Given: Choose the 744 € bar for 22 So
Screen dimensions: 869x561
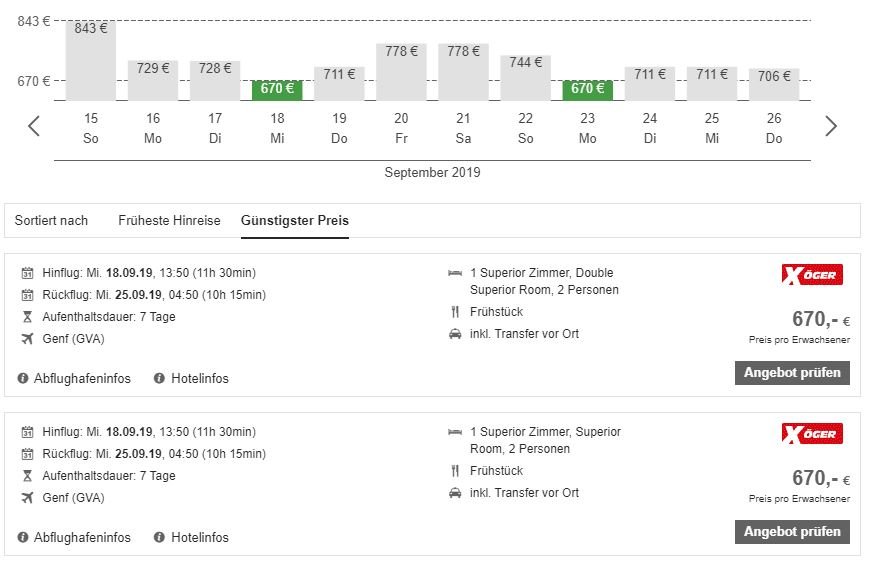Looking at the screenshot, I should (x=525, y=77).
